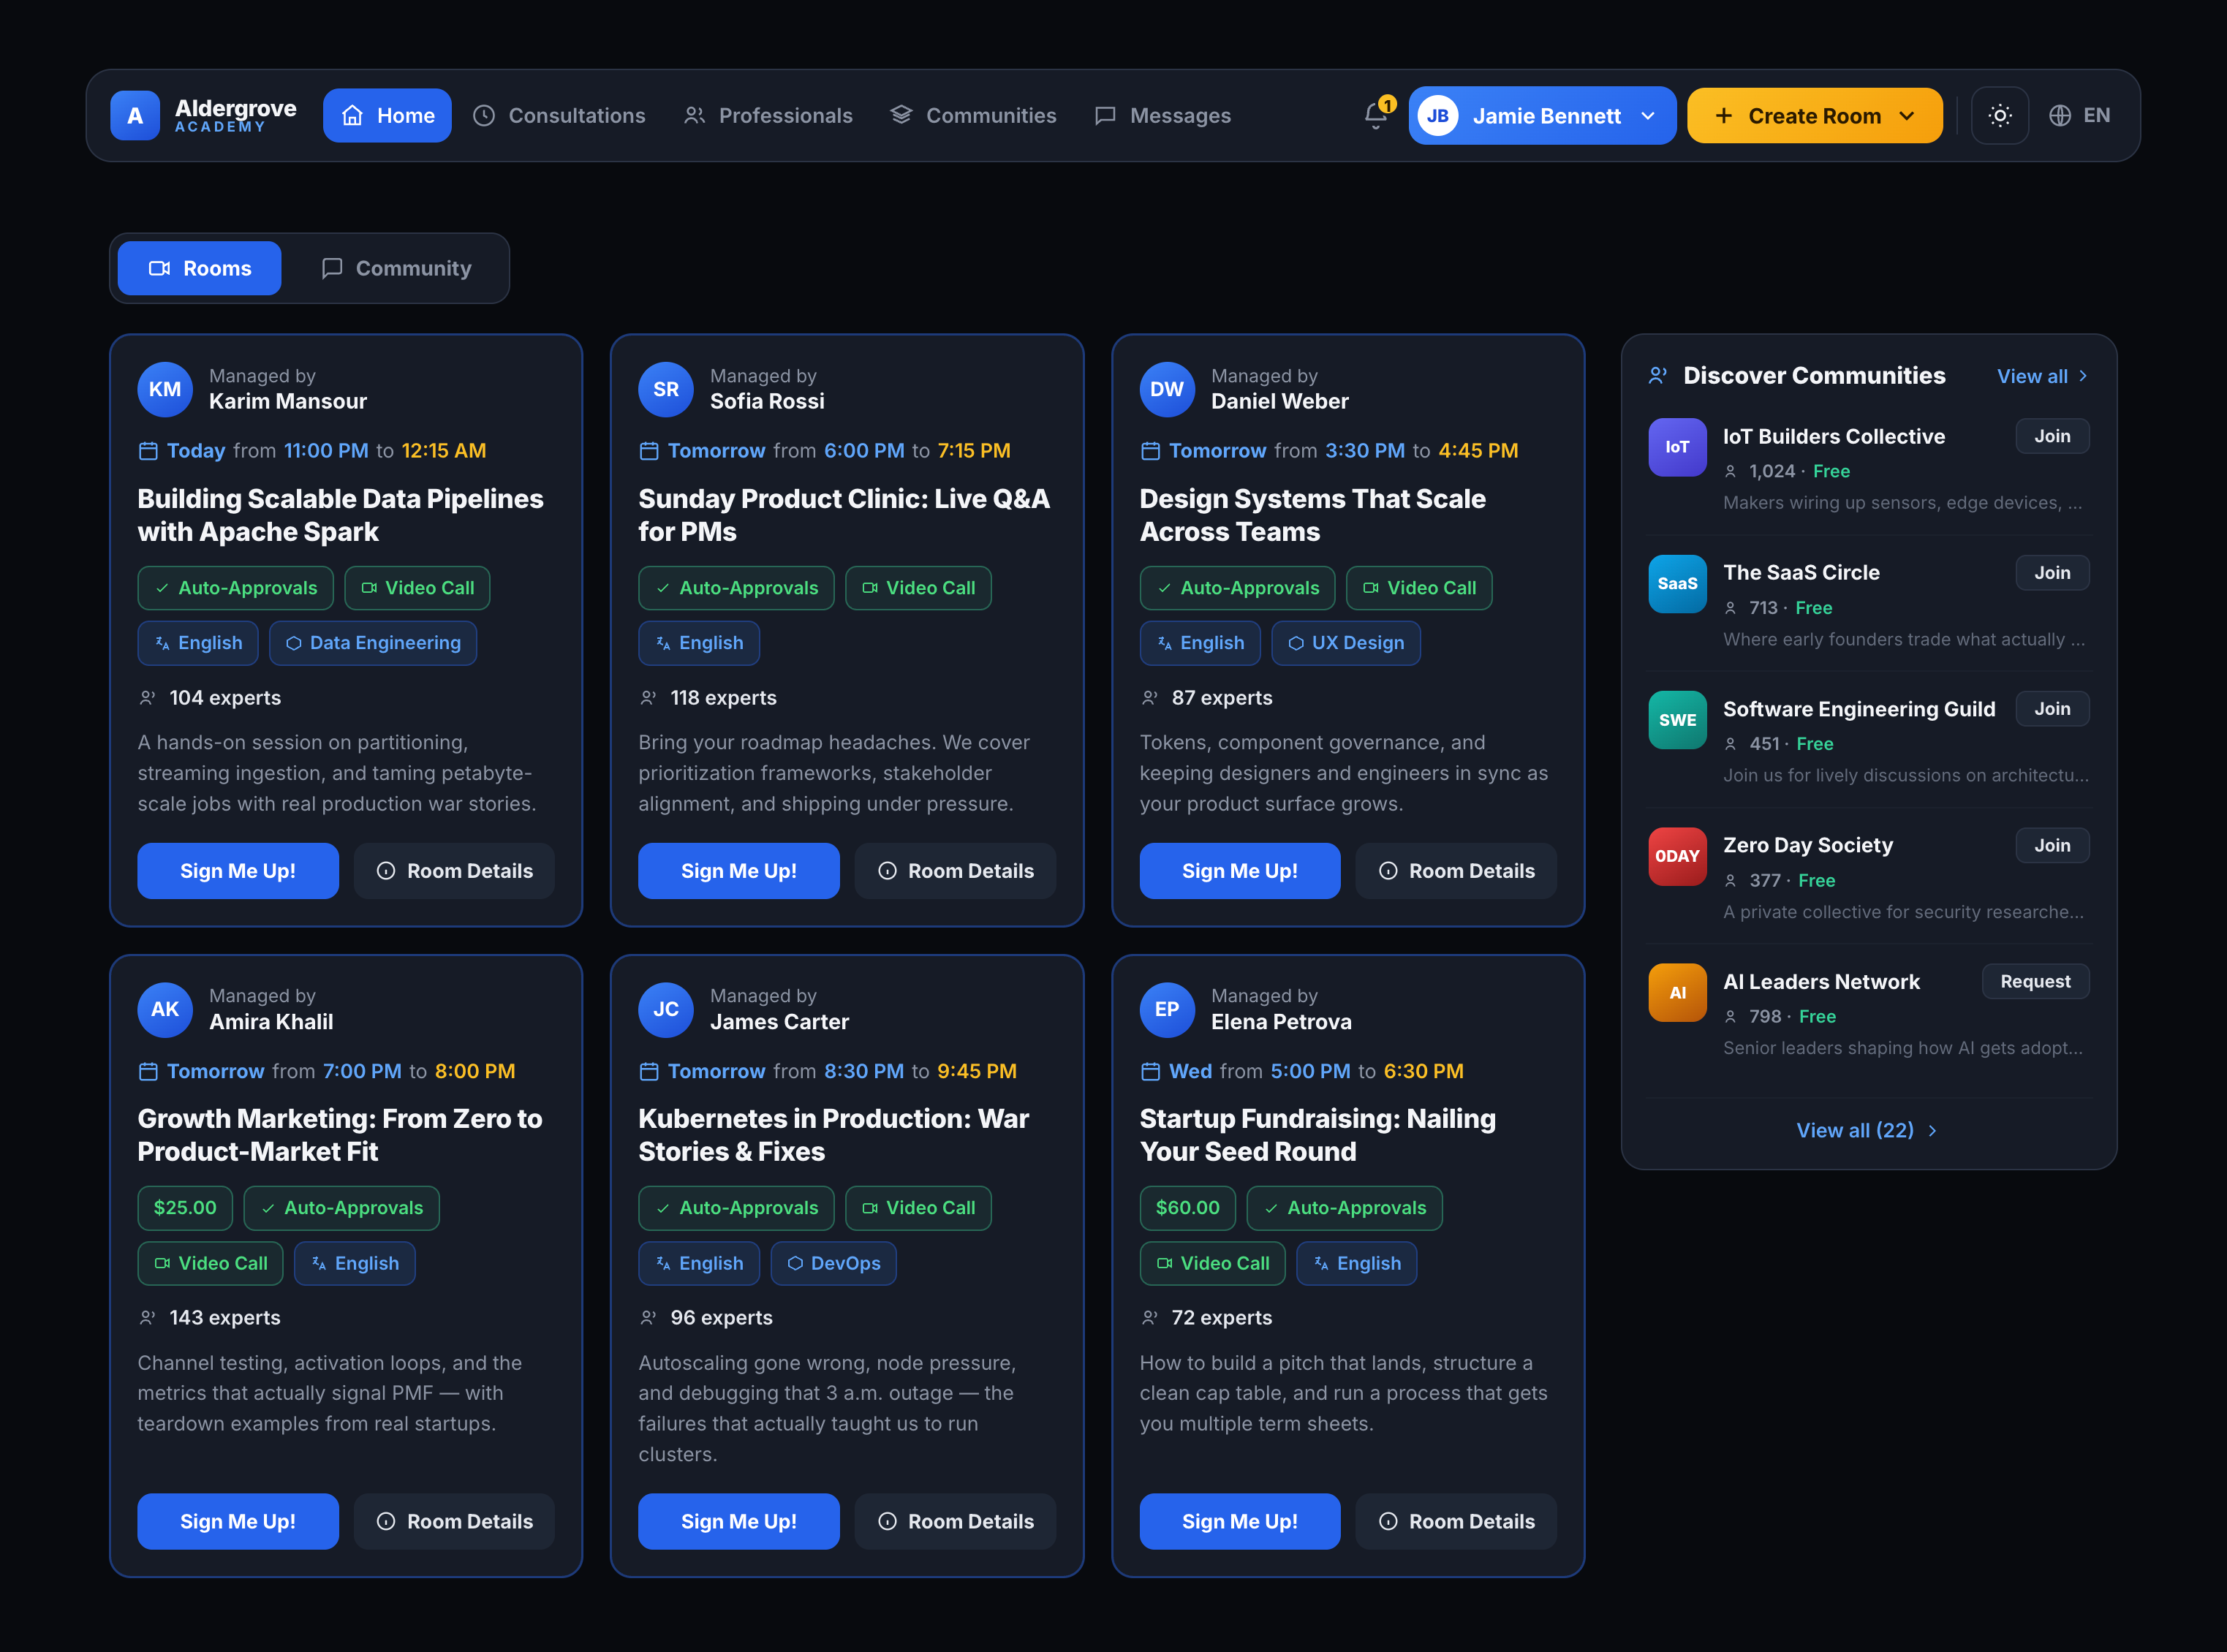Viewport: 2227px width, 1652px height.
Task: Switch to the Community tab
Action: [396, 268]
